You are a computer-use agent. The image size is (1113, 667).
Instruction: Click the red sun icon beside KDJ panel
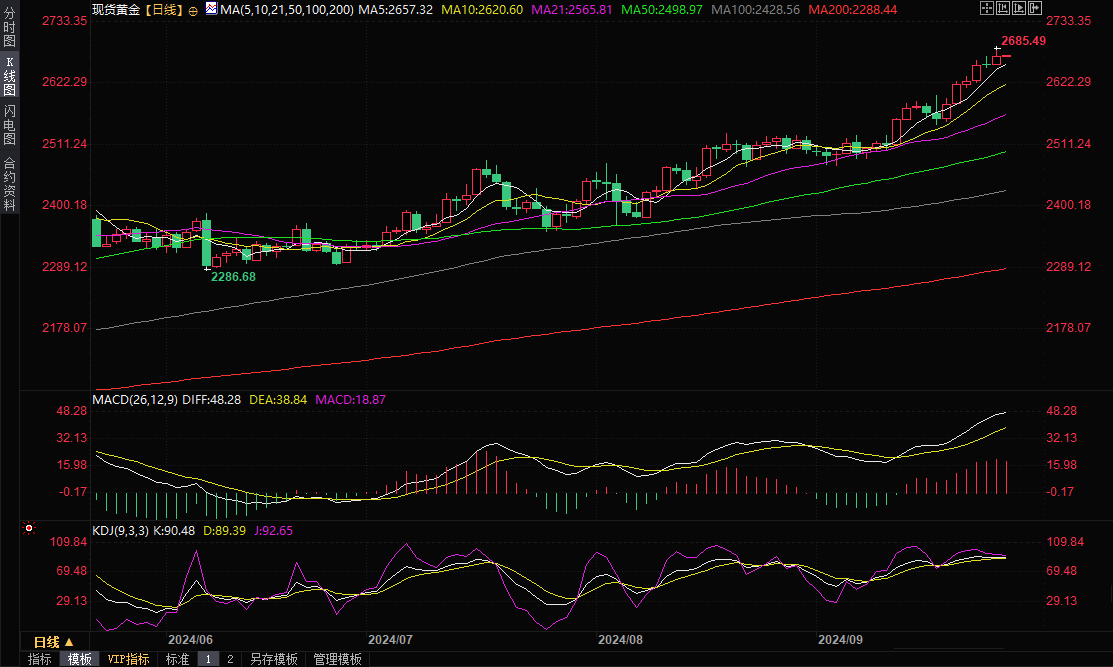click(x=29, y=528)
